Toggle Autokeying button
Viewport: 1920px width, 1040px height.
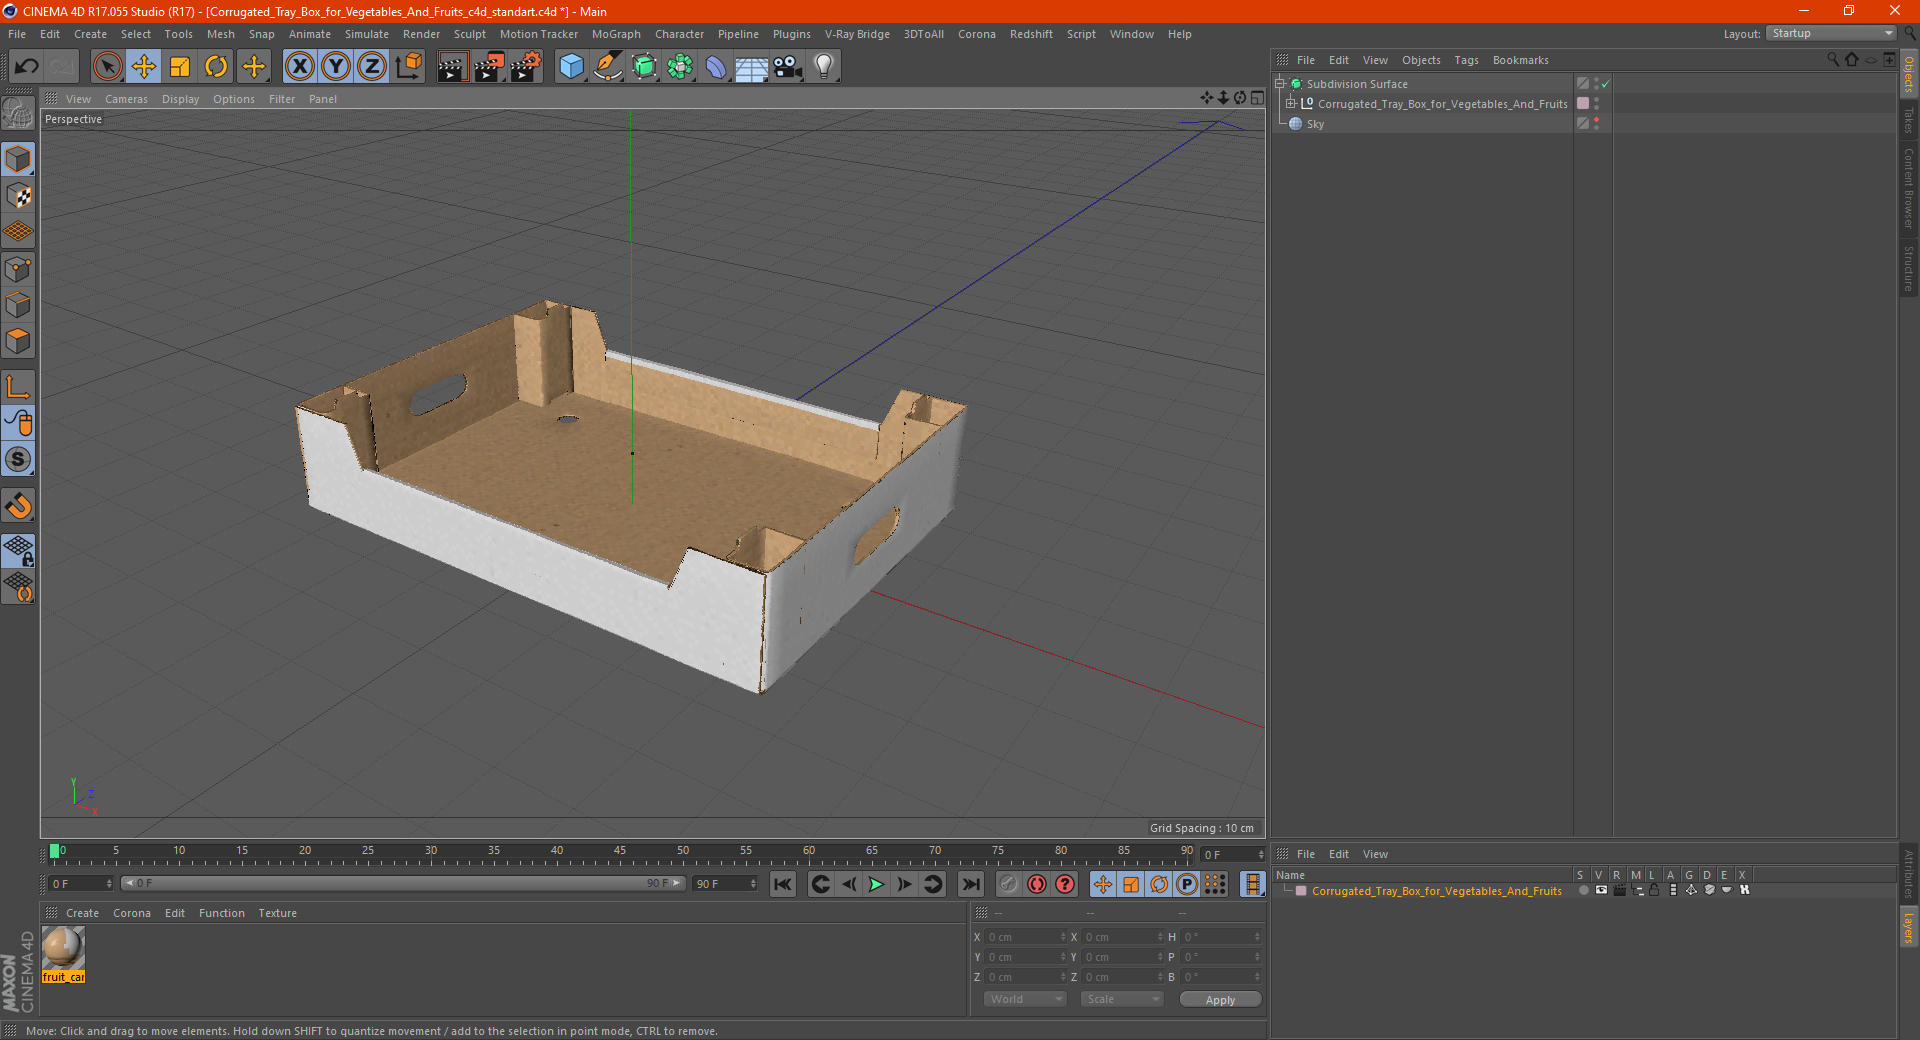1037,884
